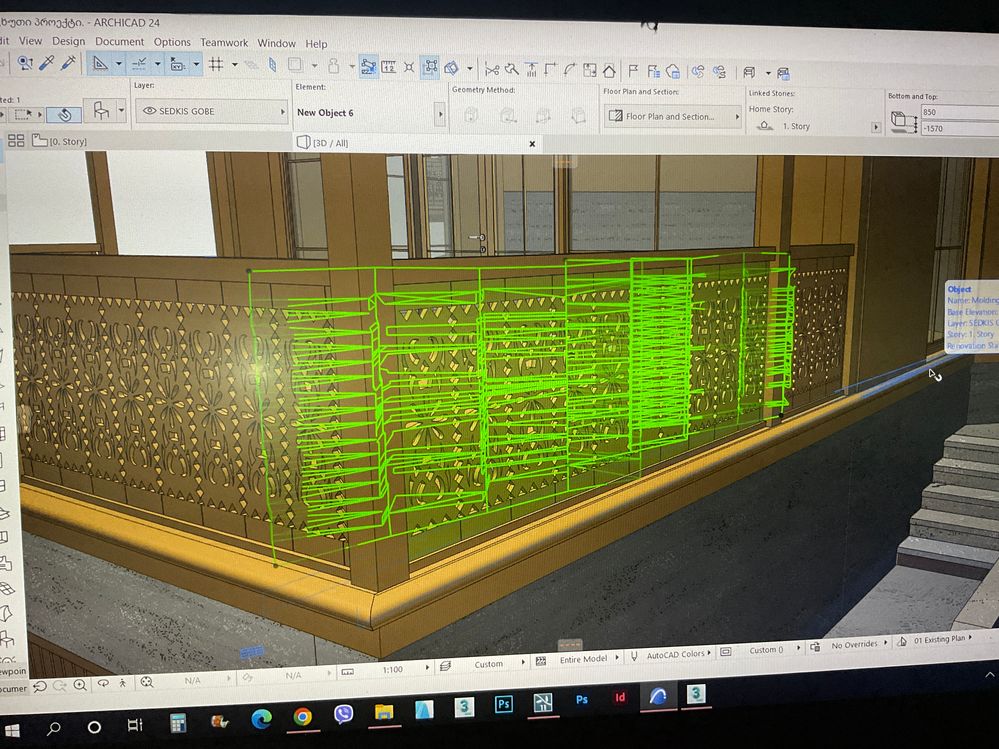Click the zoom in magnifier in status bar

[x=80, y=685]
